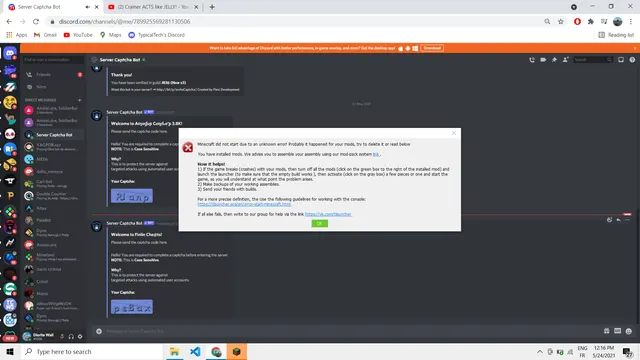Open TypicalTech's Discord bookmark
This screenshot has width=640, height=360.
point(157,35)
